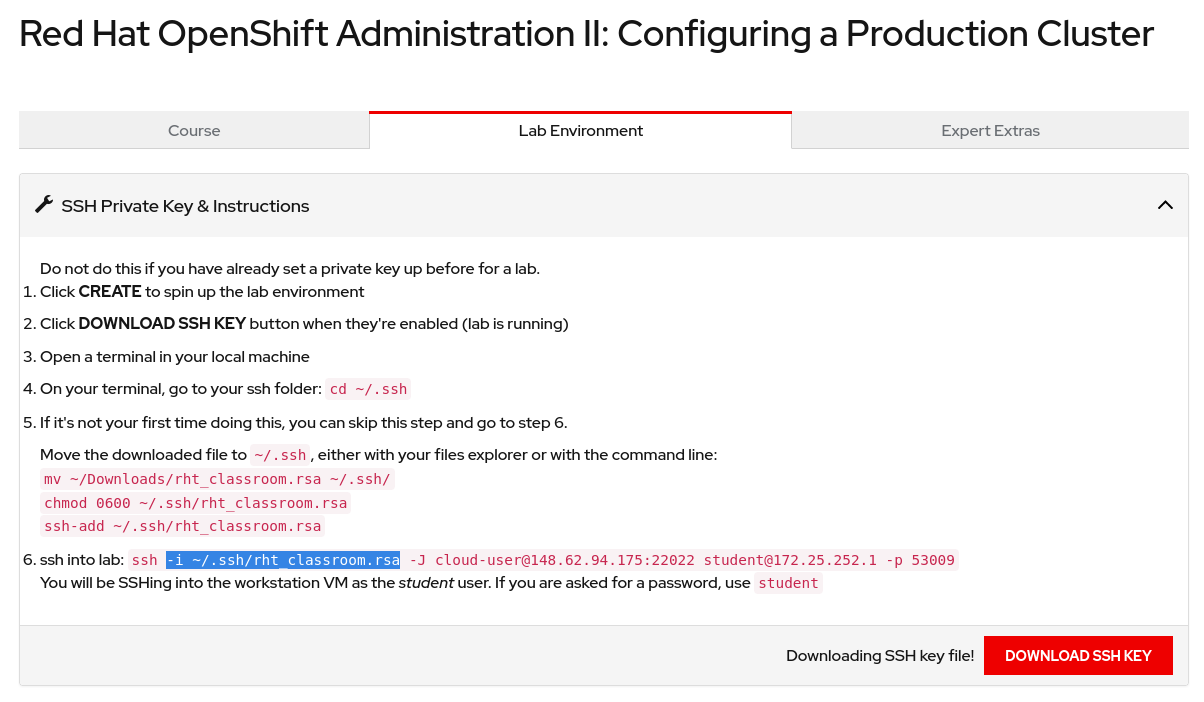Viewport: 1204px width, 702px height.
Task: Click the bold CREATE word in step 1
Action: (110, 292)
